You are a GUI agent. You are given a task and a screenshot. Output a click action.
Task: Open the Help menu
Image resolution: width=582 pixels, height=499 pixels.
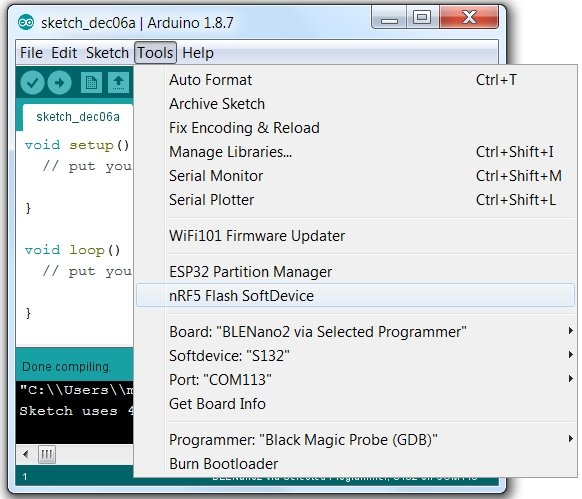(x=198, y=53)
